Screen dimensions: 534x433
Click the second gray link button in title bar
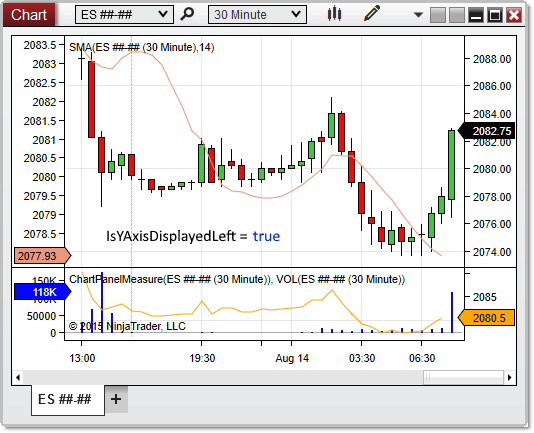tap(457, 15)
